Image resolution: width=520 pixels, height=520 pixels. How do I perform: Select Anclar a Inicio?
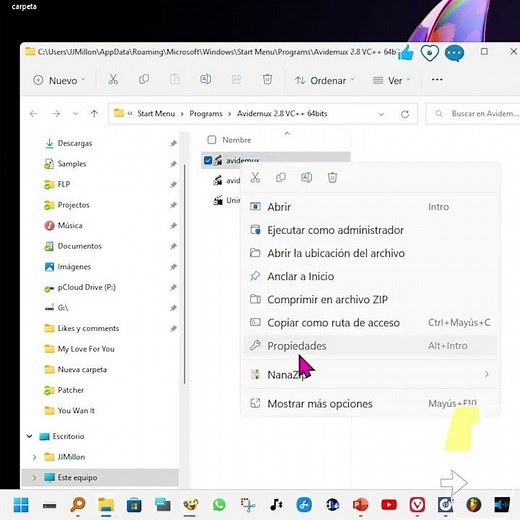(371, 276)
